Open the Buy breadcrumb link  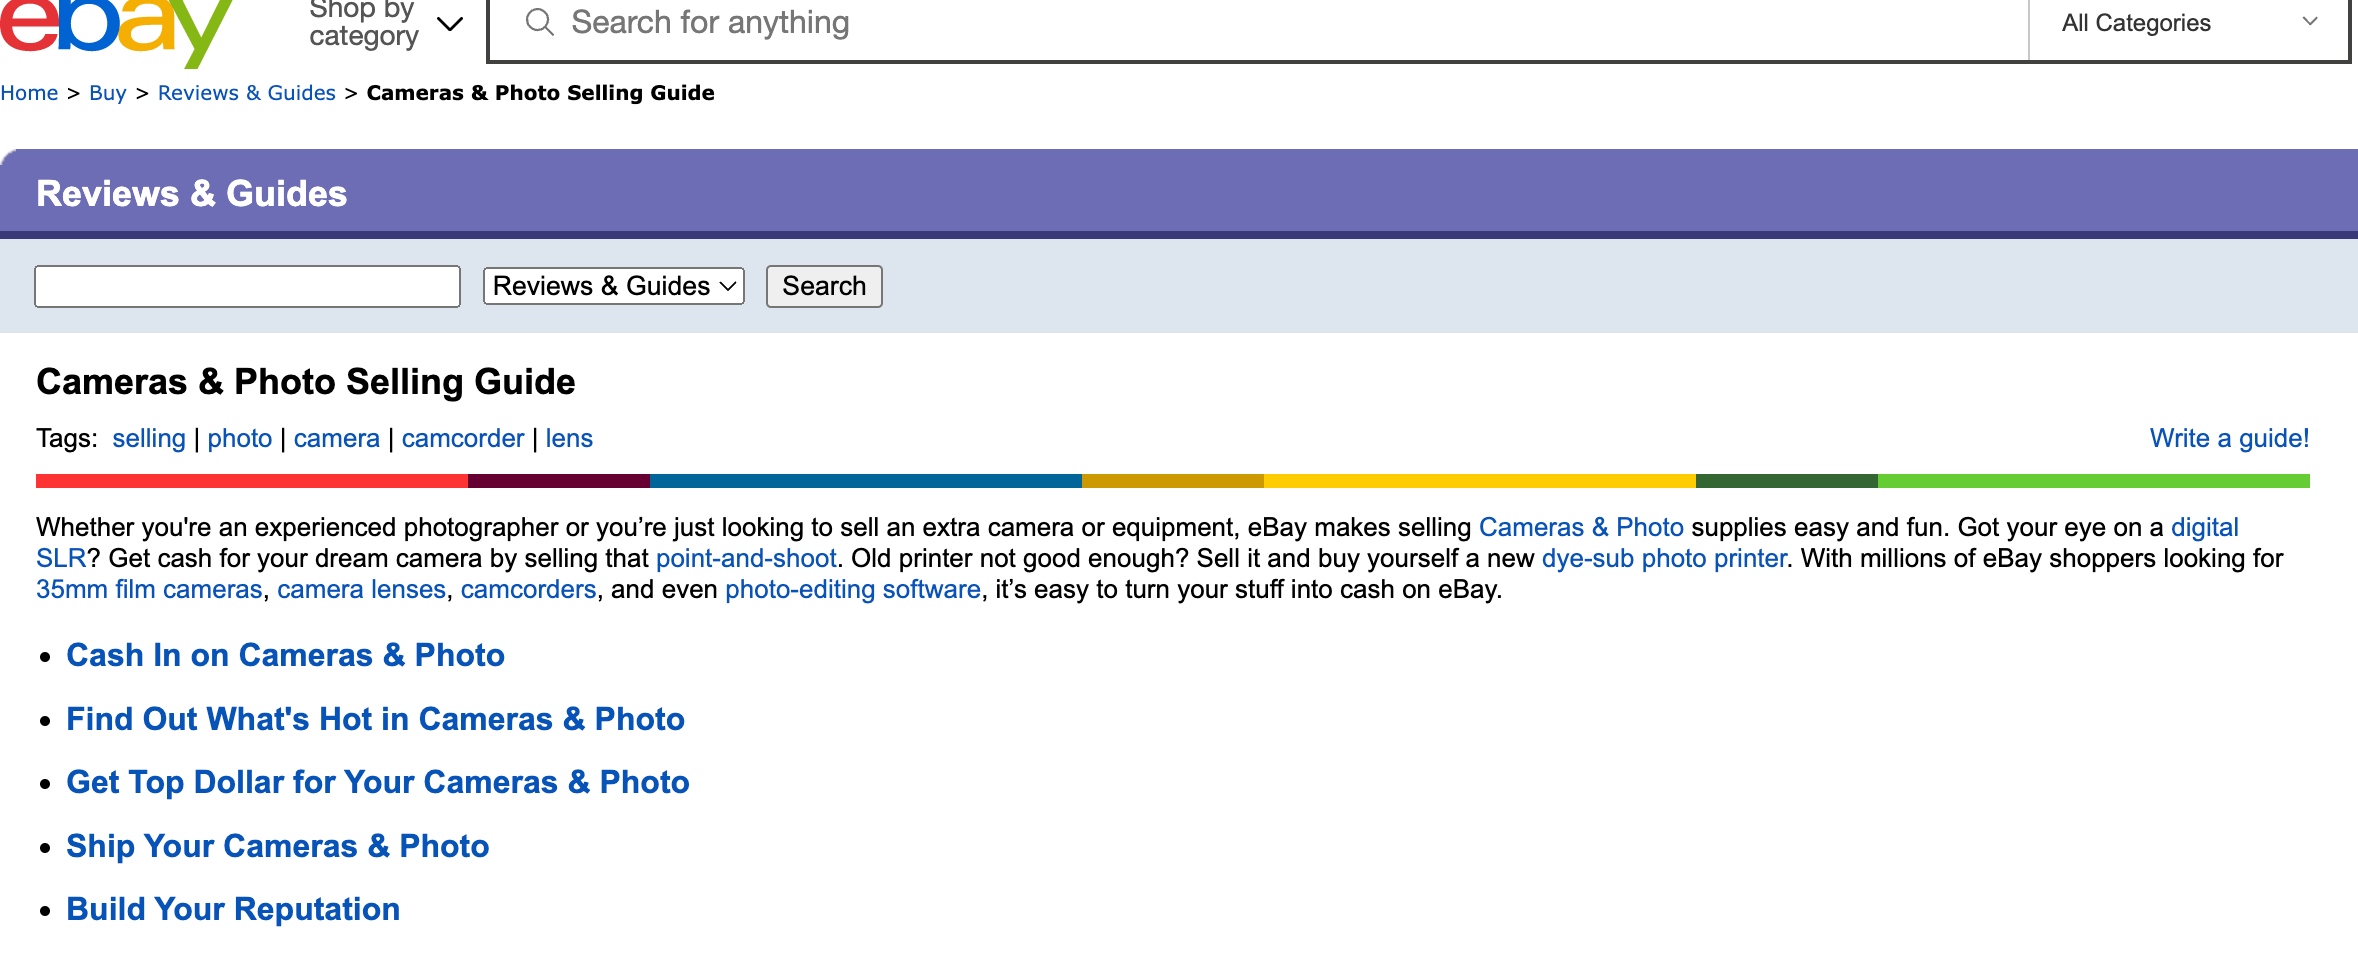107,93
